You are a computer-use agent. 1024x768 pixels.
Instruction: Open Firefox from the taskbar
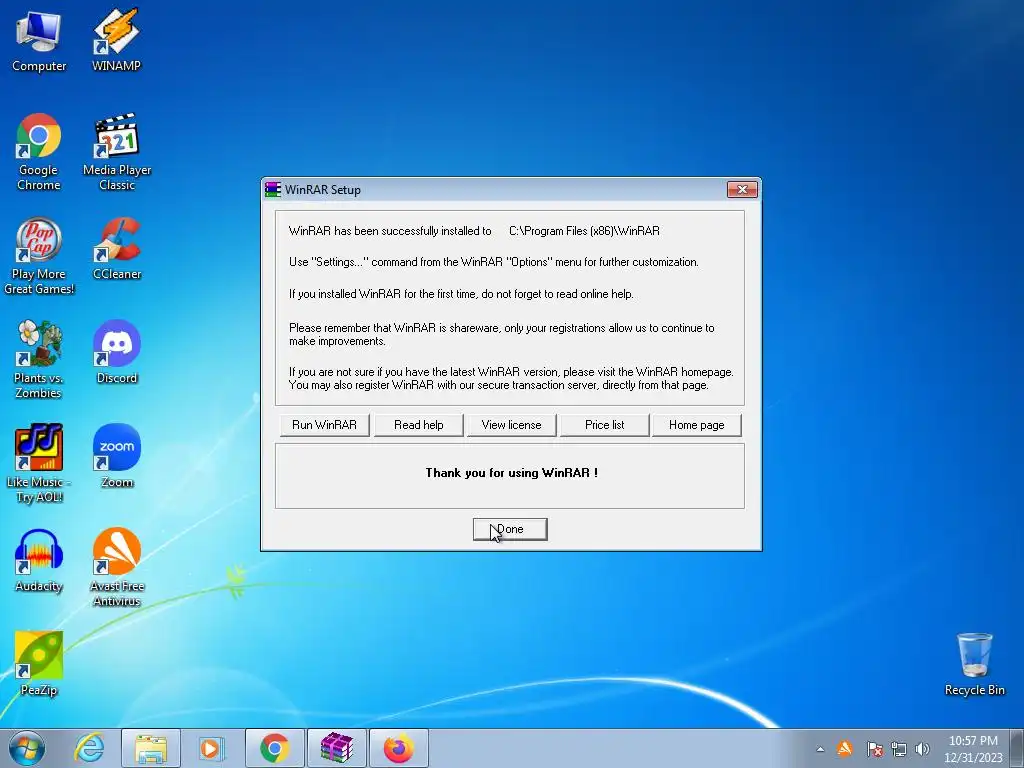coord(399,748)
